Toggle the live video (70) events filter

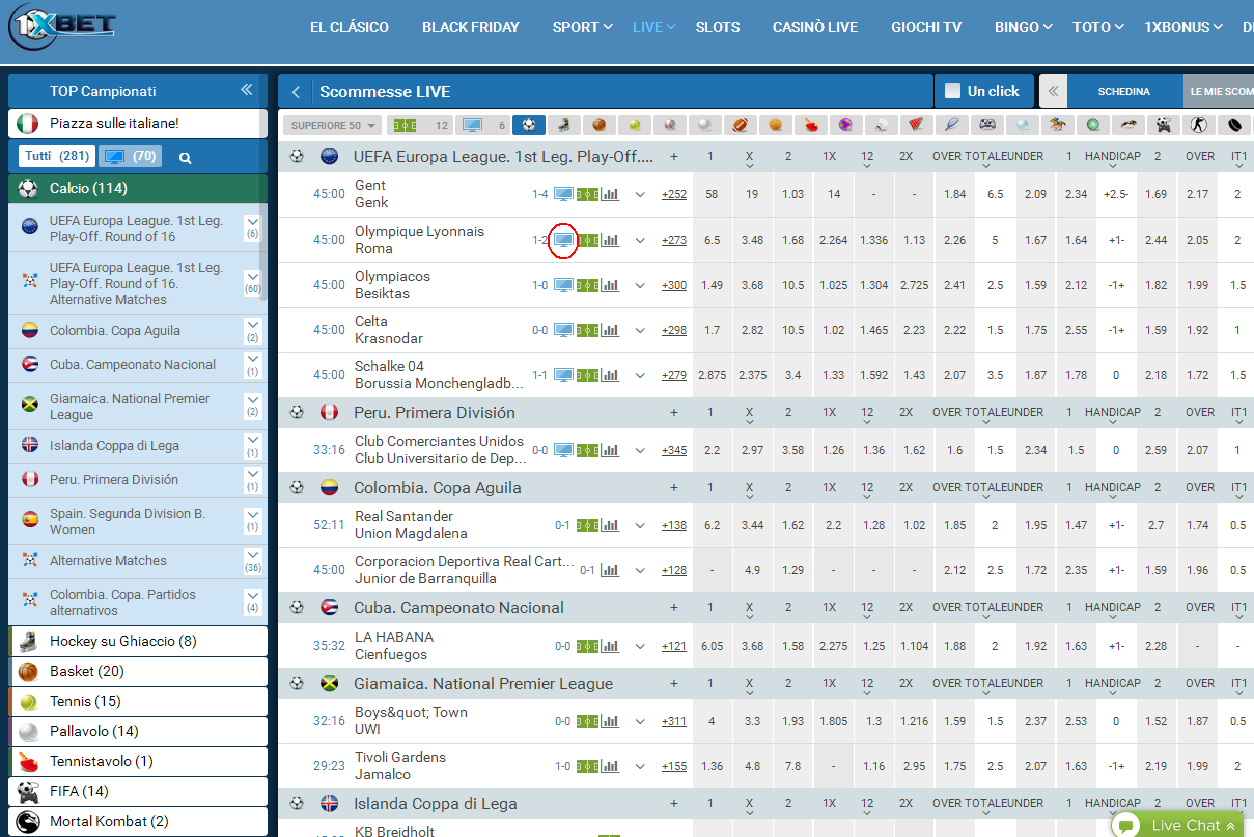(x=130, y=156)
